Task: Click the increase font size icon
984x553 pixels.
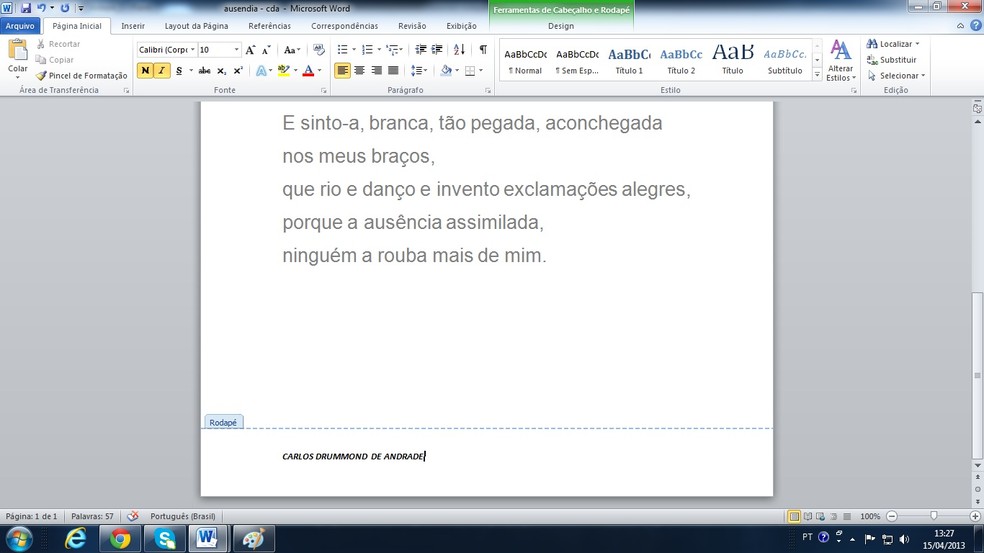Action: (x=251, y=49)
